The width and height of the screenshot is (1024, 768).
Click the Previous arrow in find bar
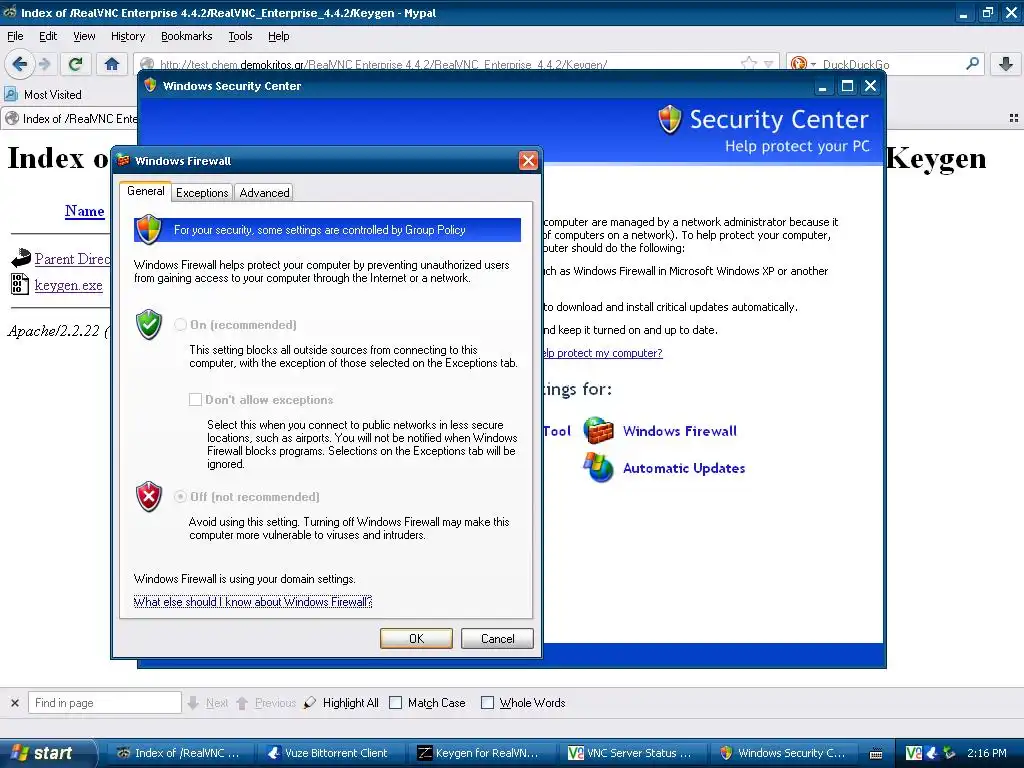[x=242, y=703]
